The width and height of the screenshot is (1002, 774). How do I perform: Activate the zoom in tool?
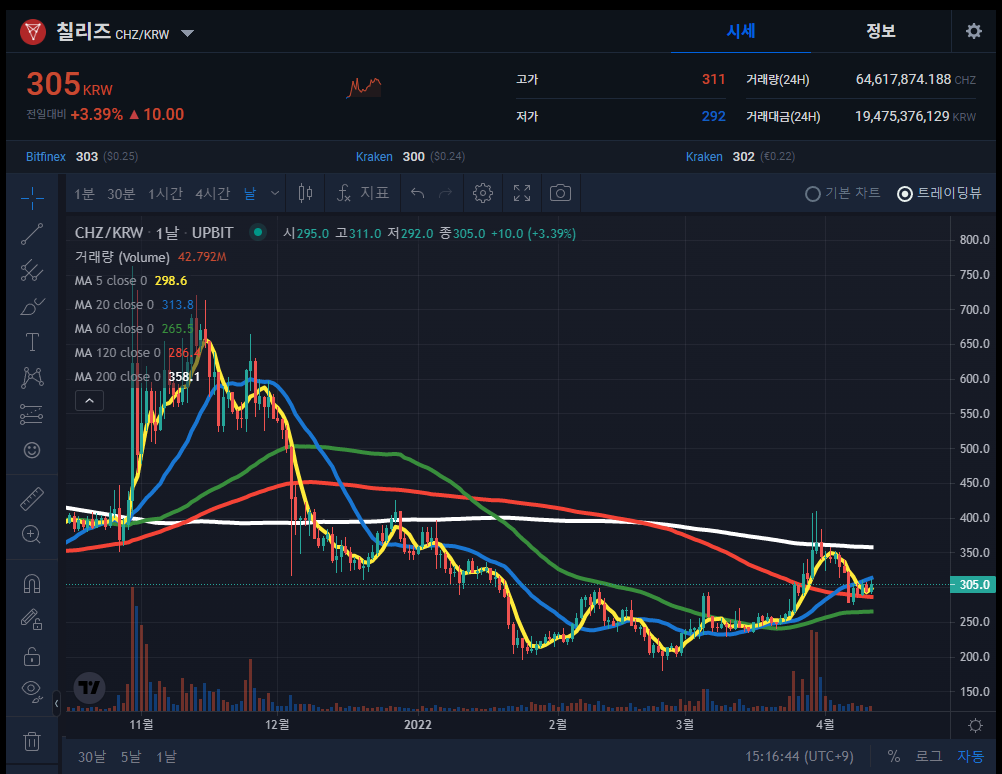coord(32,534)
